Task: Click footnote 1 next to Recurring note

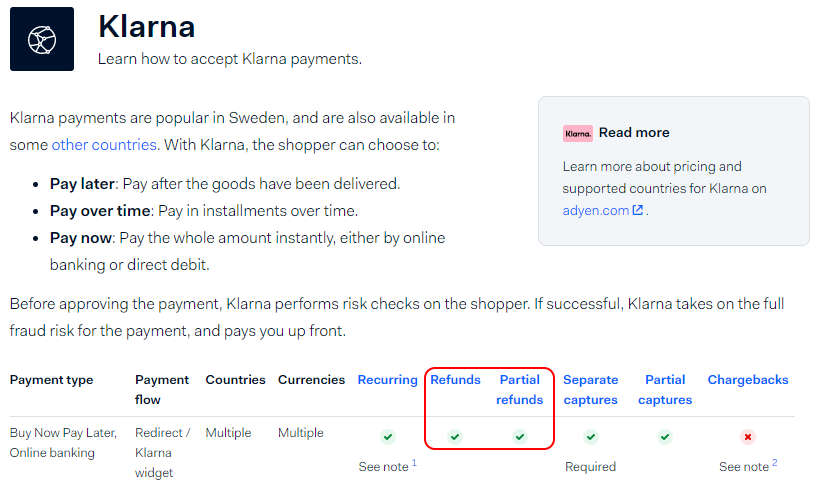Action: point(414,462)
